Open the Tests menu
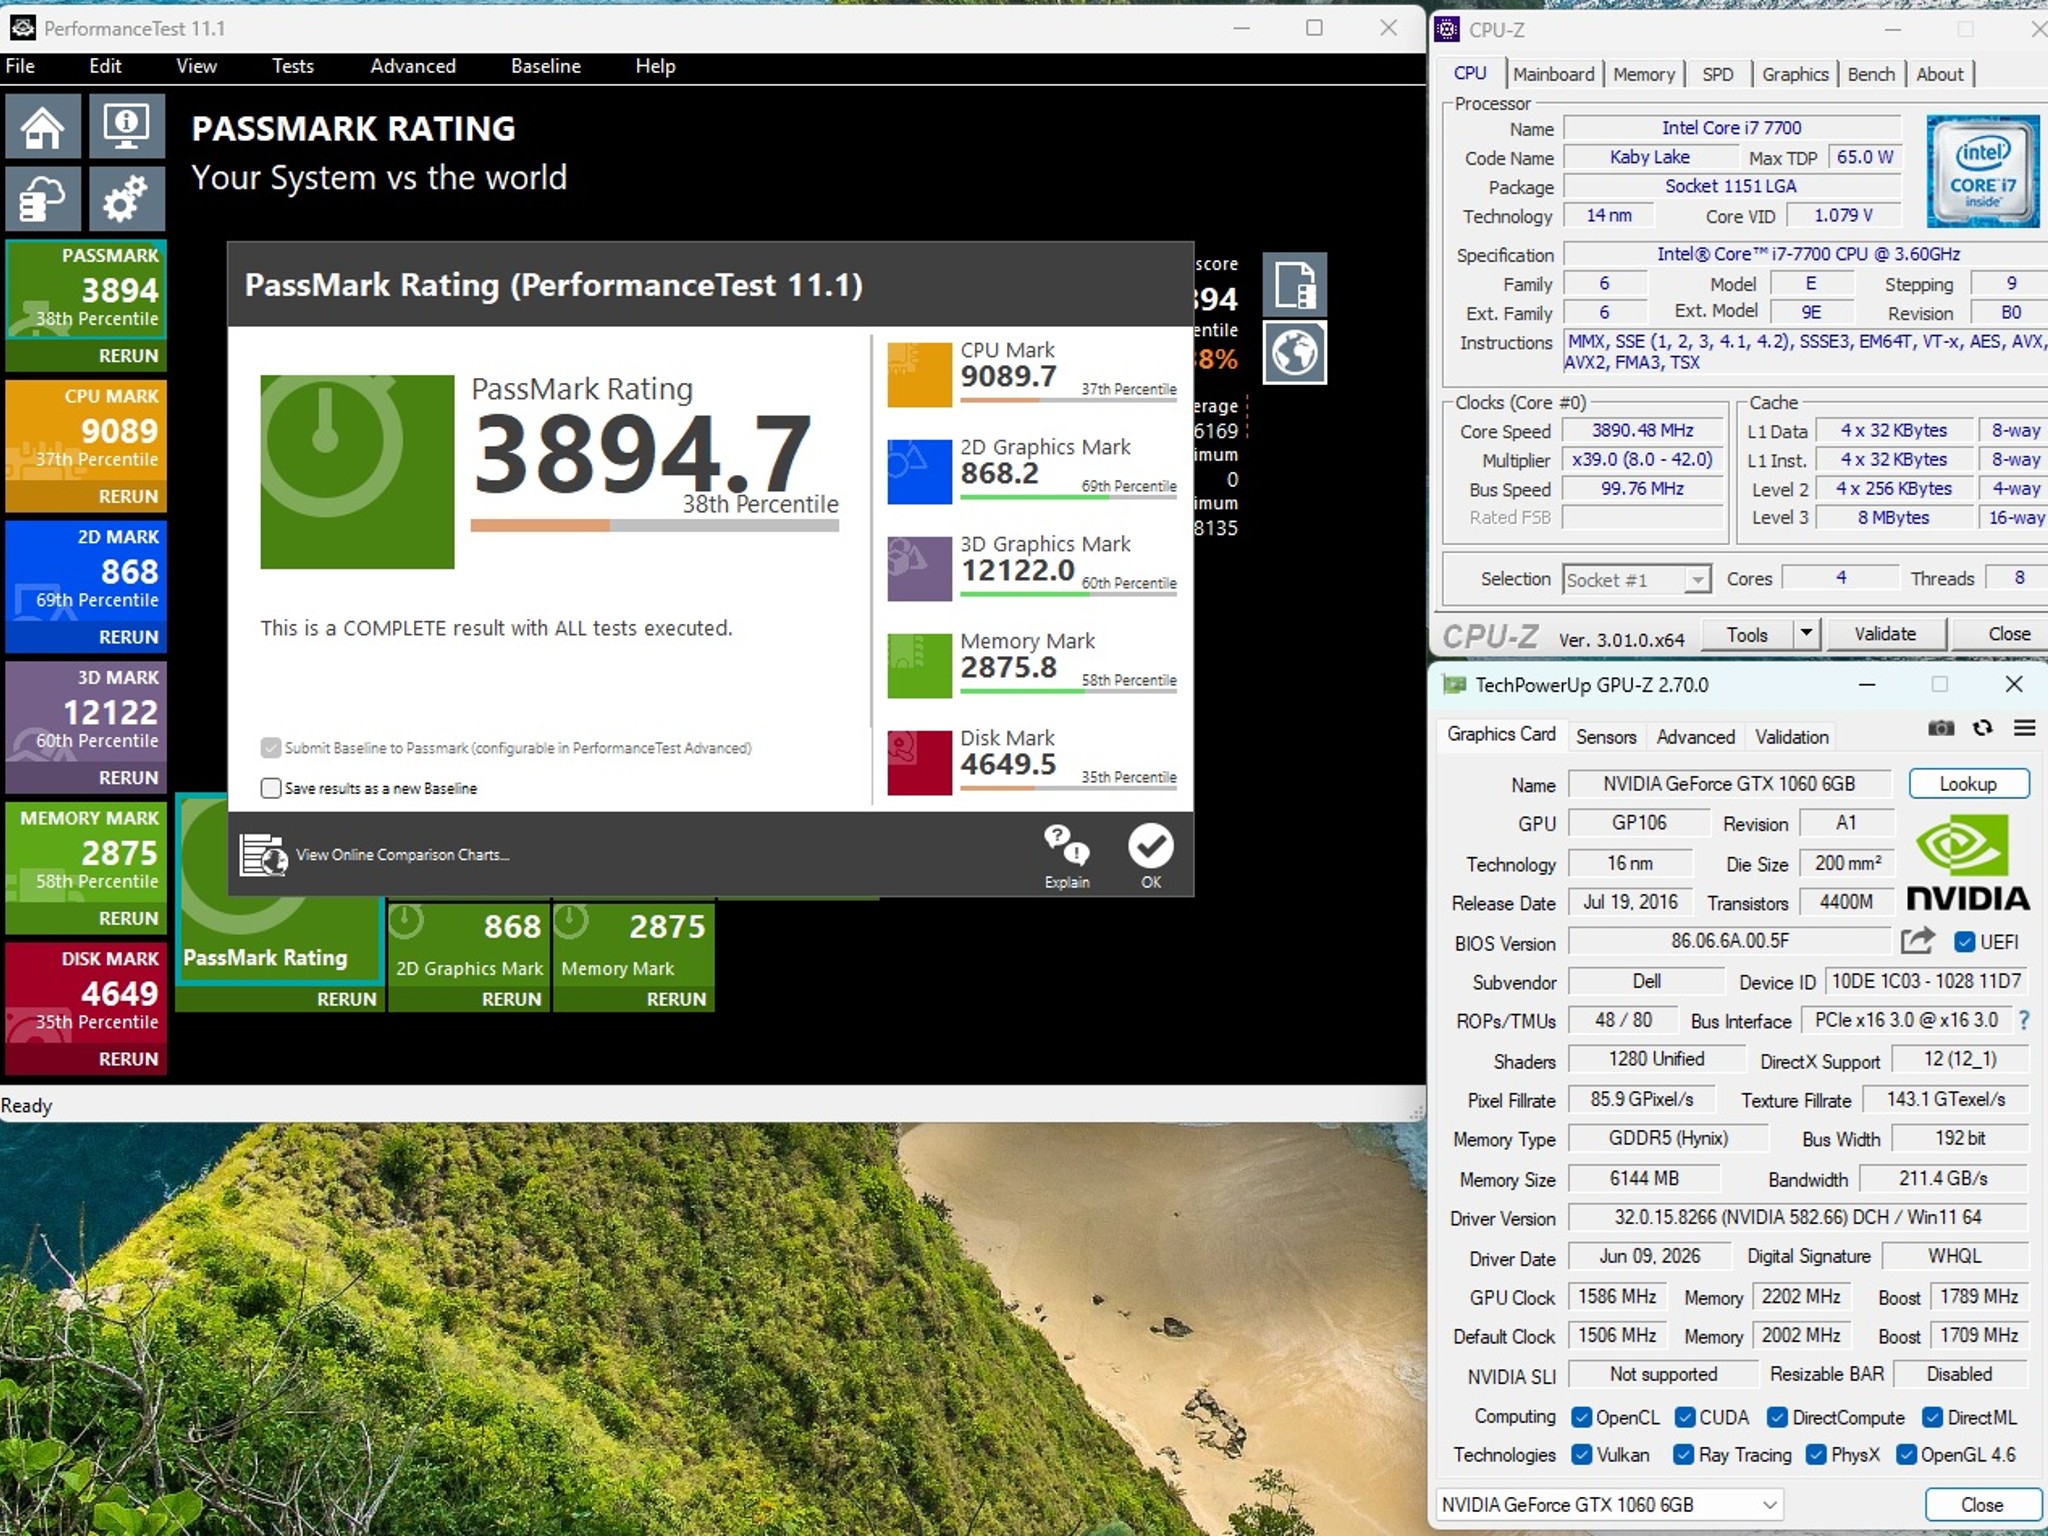2048x1536 pixels. coord(293,66)
